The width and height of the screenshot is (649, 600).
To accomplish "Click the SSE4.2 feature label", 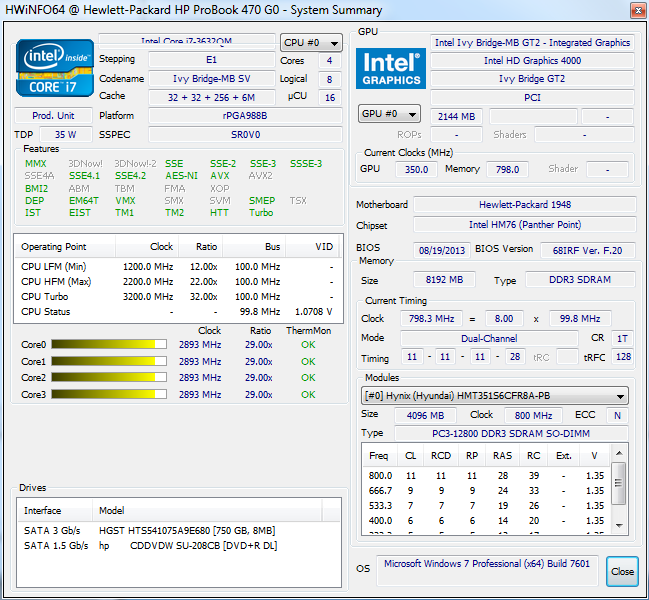I will coord(130,176).
